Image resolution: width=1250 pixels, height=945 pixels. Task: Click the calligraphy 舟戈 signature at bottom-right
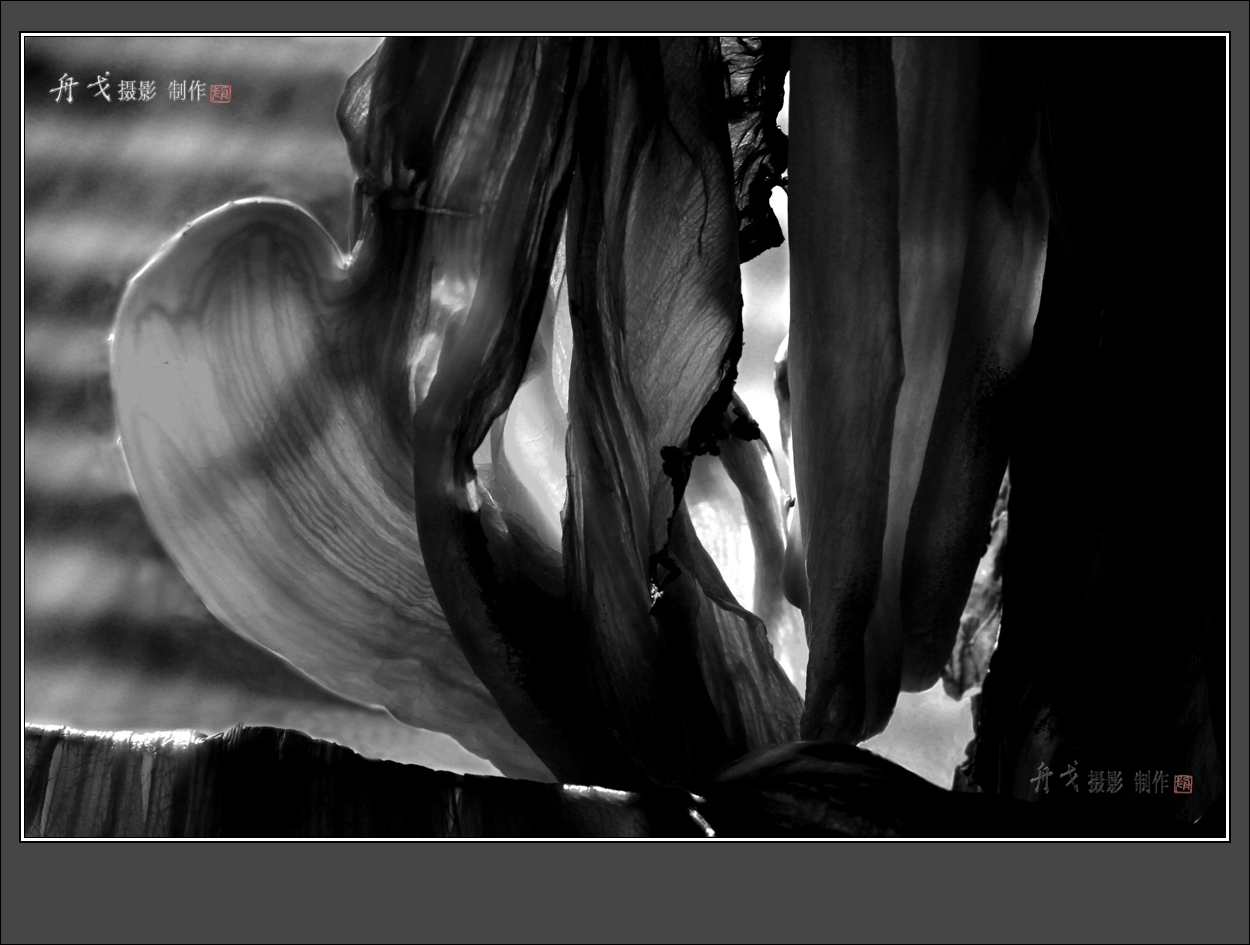click(x=1056, y=778)
